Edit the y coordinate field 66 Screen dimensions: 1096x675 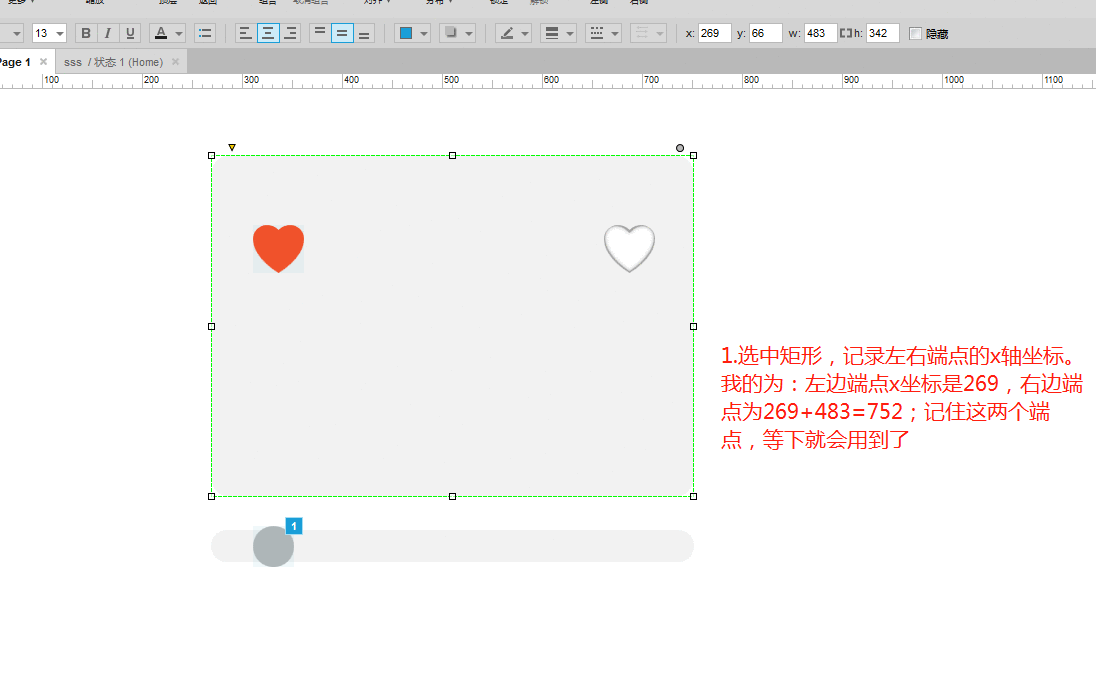pos(765,33)
